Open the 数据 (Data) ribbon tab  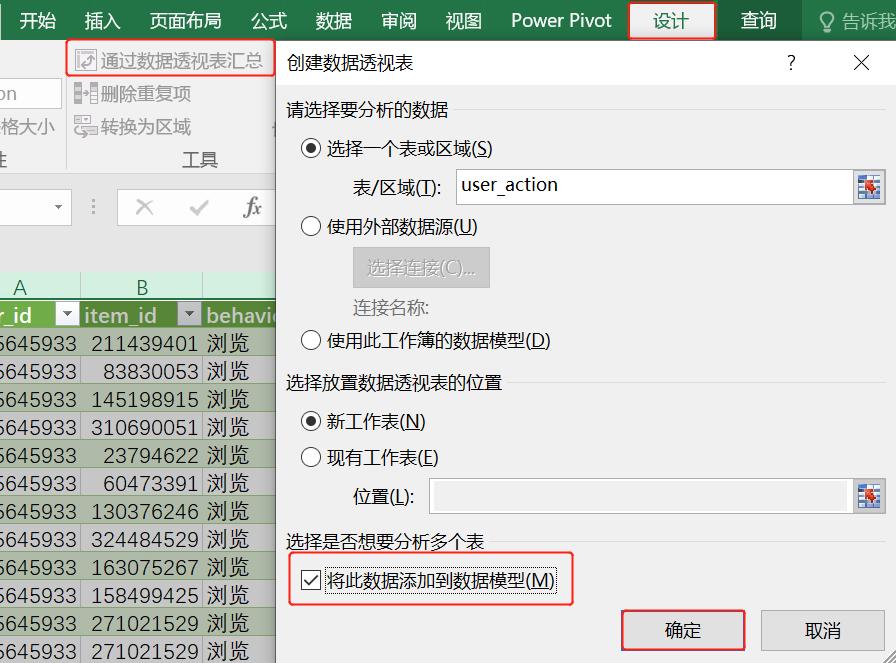click(x=334, y=19)
